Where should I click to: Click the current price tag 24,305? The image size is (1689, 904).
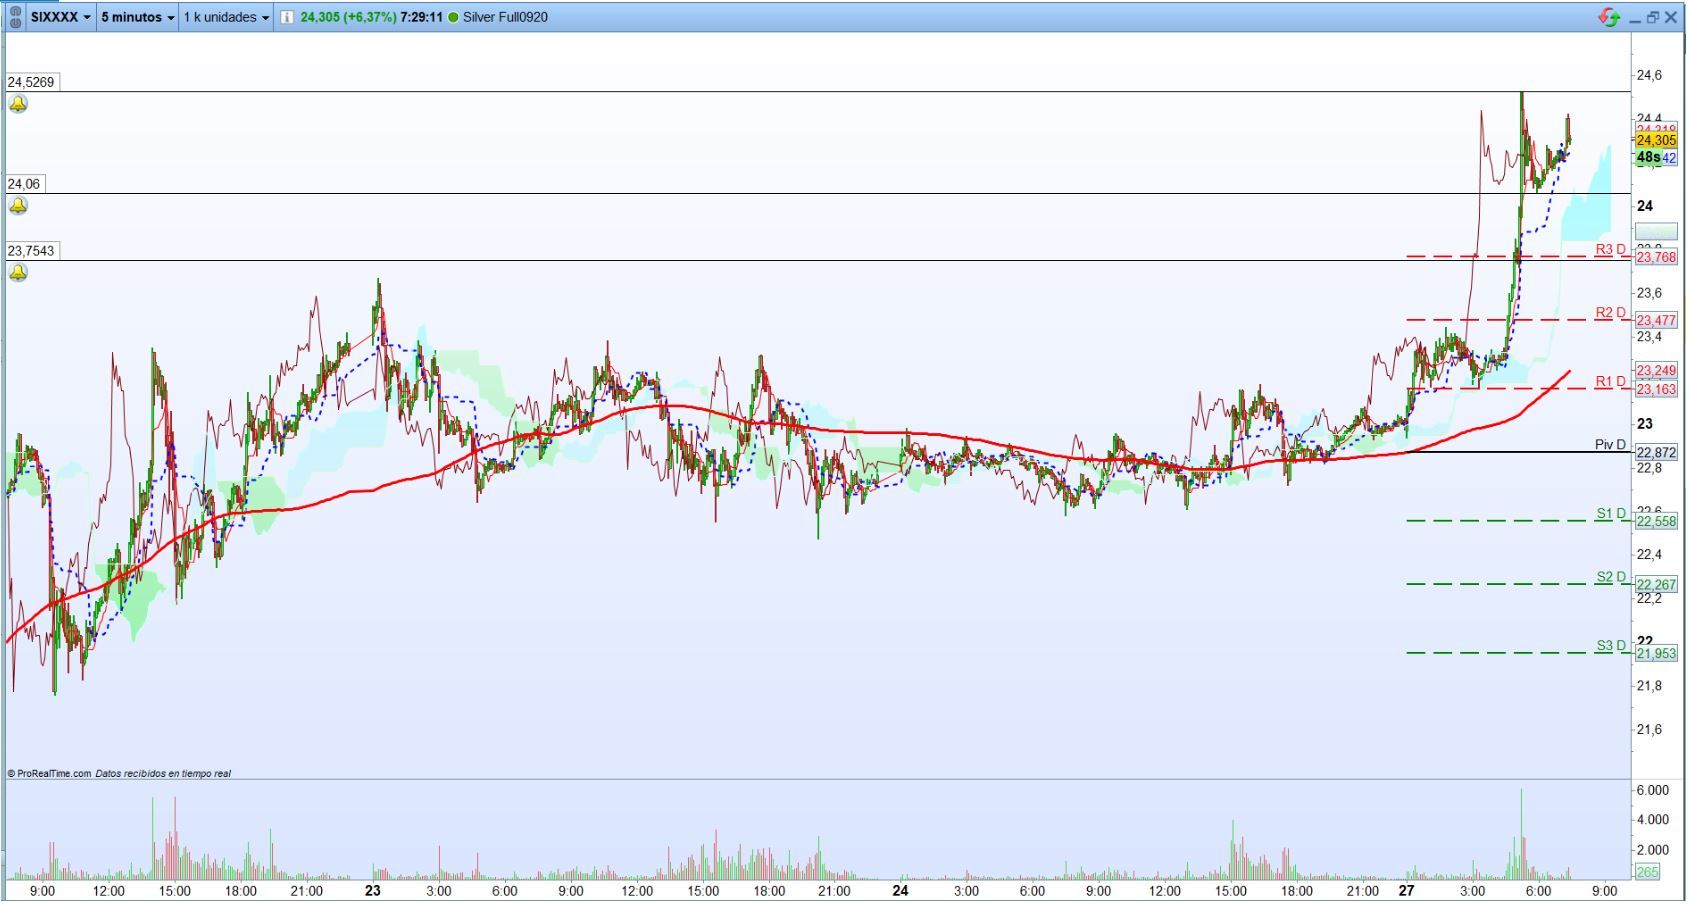pyautogui.click(x=1656, y=141)
